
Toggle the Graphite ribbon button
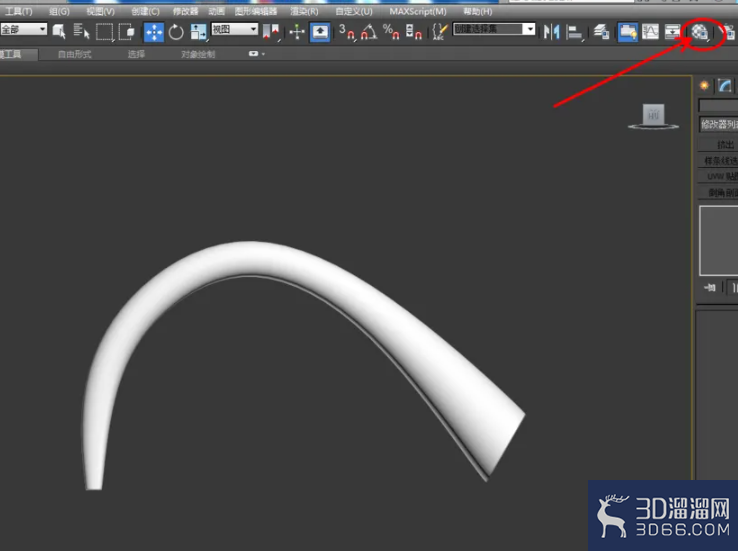(x=627, y=32)
